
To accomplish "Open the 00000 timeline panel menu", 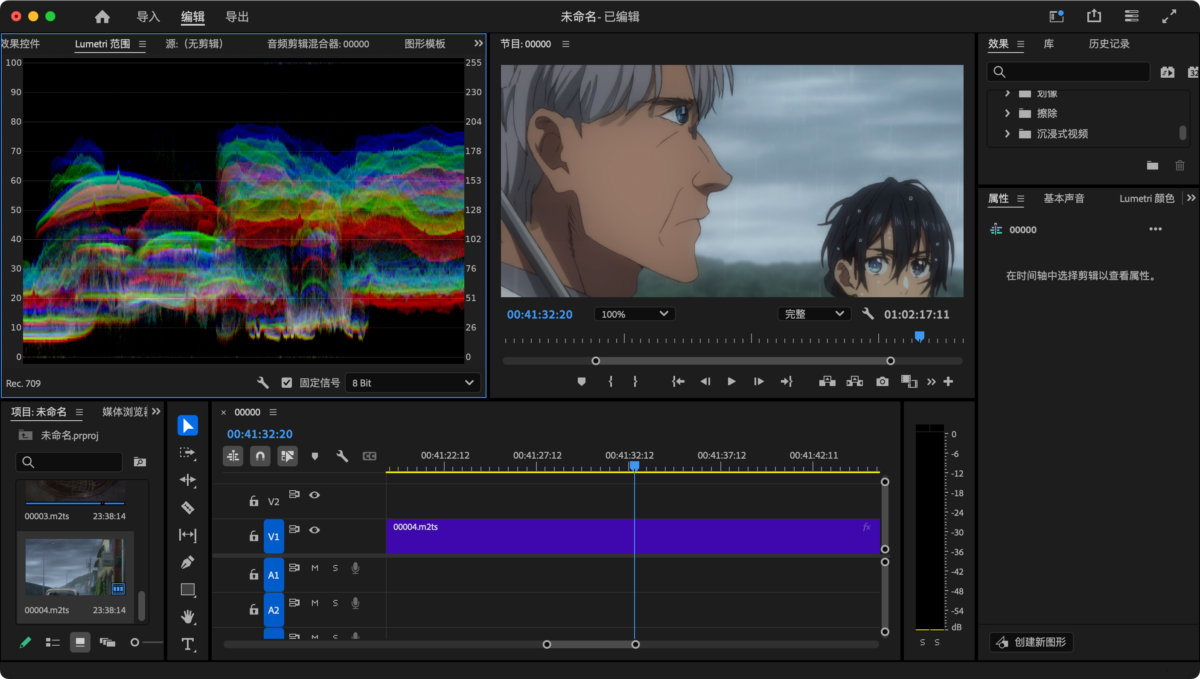I will point(273,412).
